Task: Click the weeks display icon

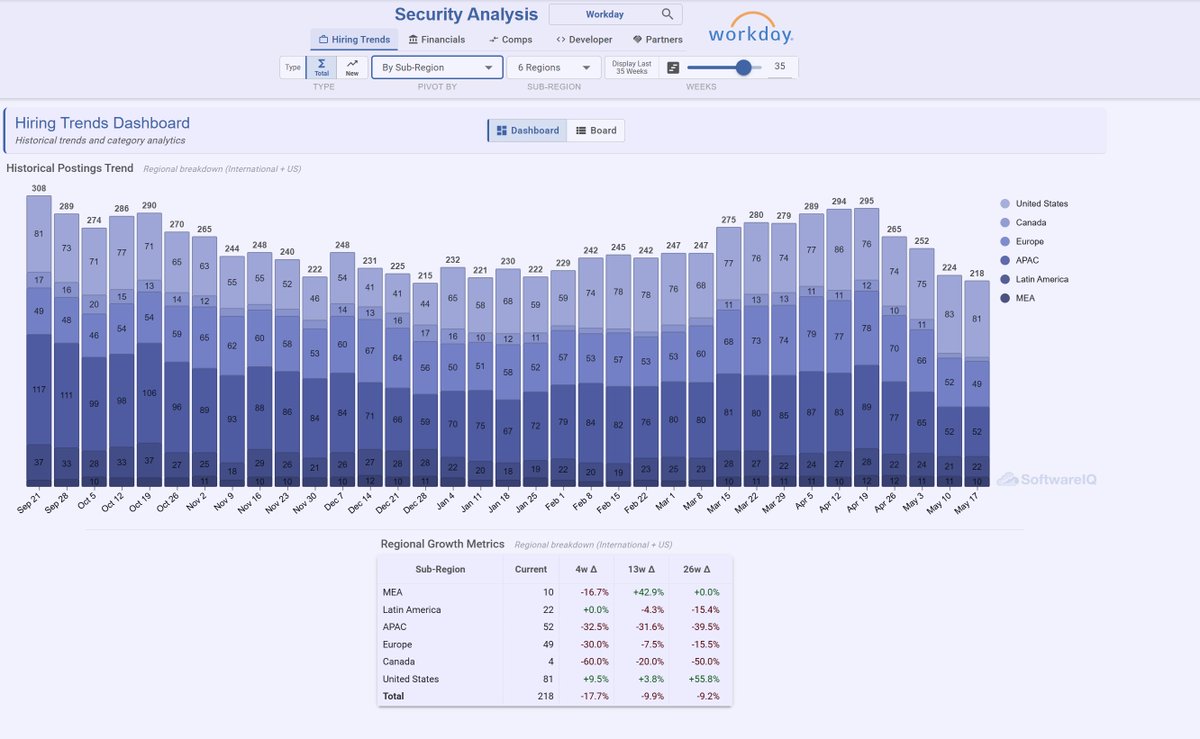Action: (x=672, y=67)
